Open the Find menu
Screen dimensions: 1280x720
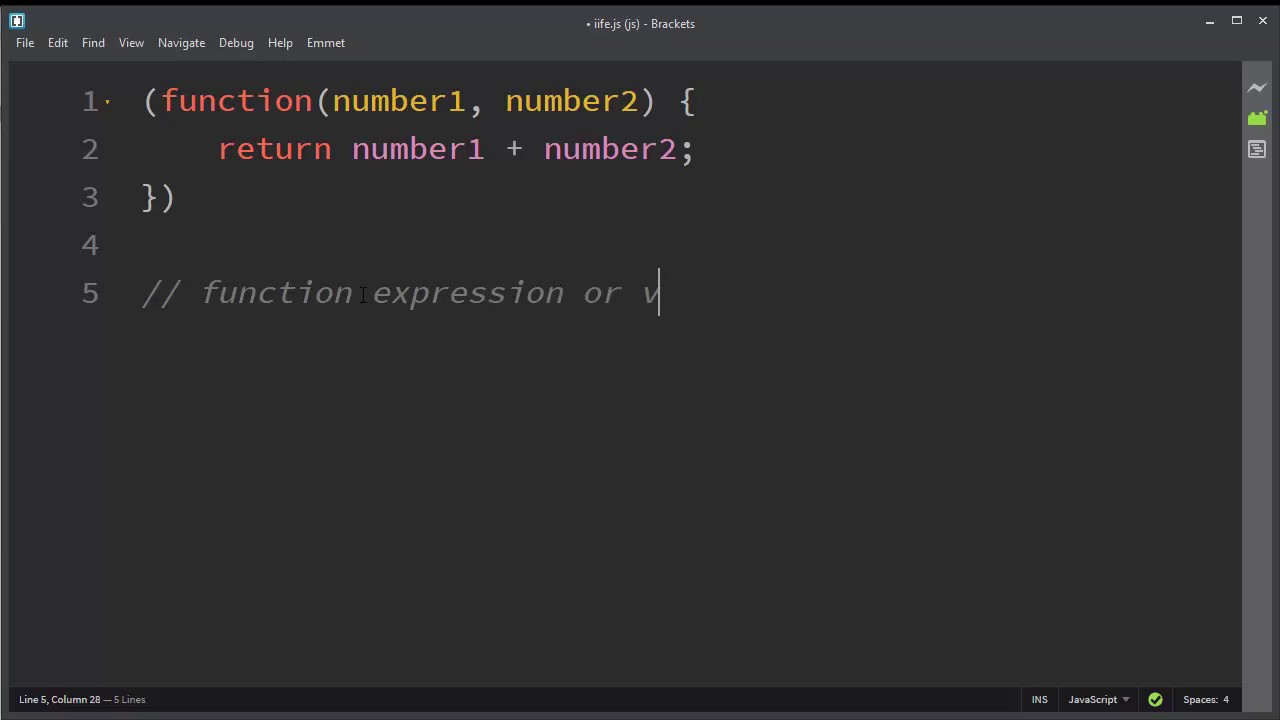(93, 43)
